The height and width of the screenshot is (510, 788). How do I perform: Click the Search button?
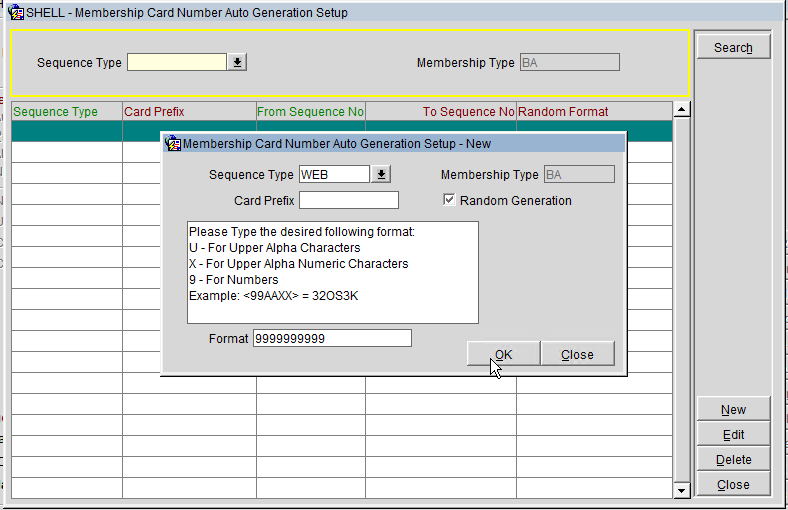(x=733, y=47)
